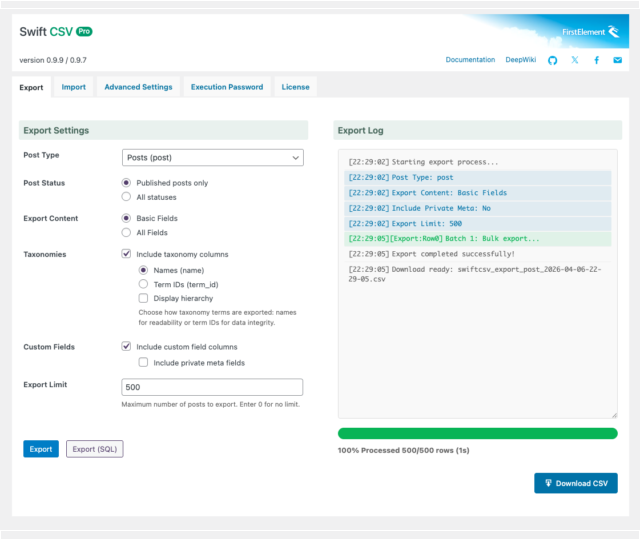Click the X (Twitter) icon
The height and width of the screenshot is (540, 640).
click(x=575, y=60)
